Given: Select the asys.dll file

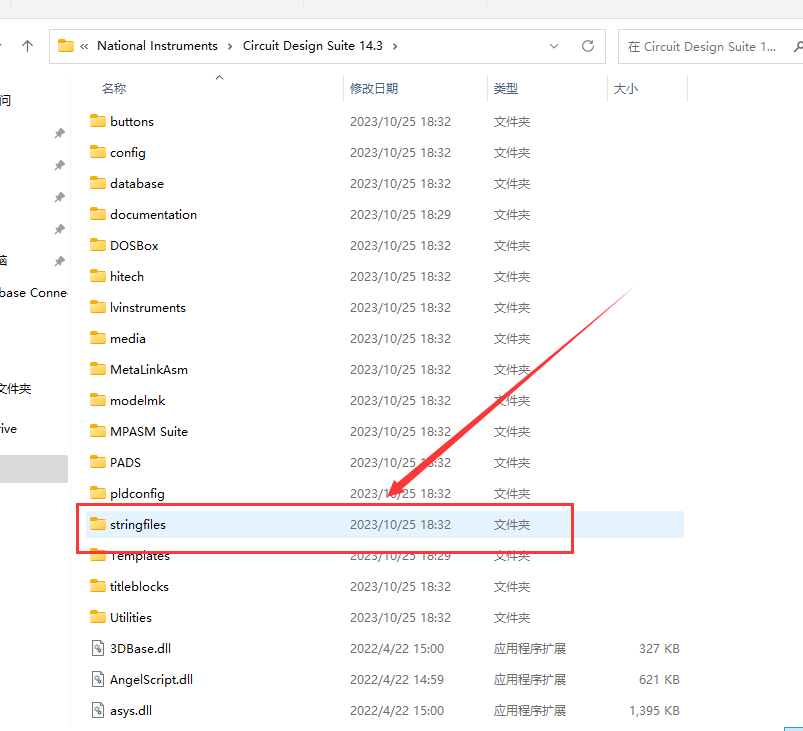Looking at the screenshot, I should (131, 710).
